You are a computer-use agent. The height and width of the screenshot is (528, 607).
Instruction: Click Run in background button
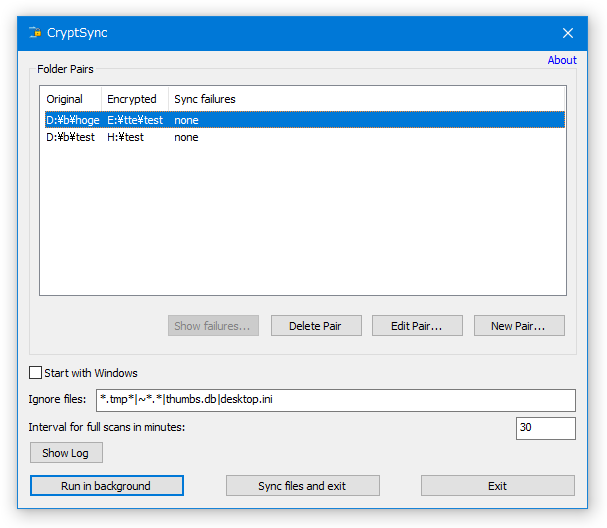coord(107,485)
